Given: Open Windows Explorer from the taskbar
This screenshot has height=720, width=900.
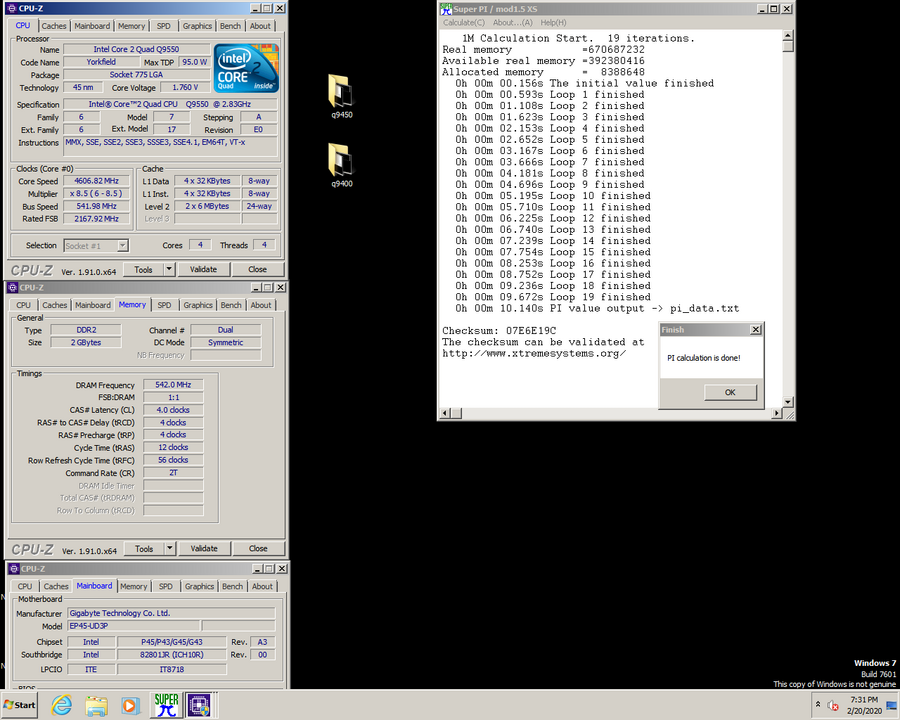Looking at the screenshot, I should click(x=96, y=705).
